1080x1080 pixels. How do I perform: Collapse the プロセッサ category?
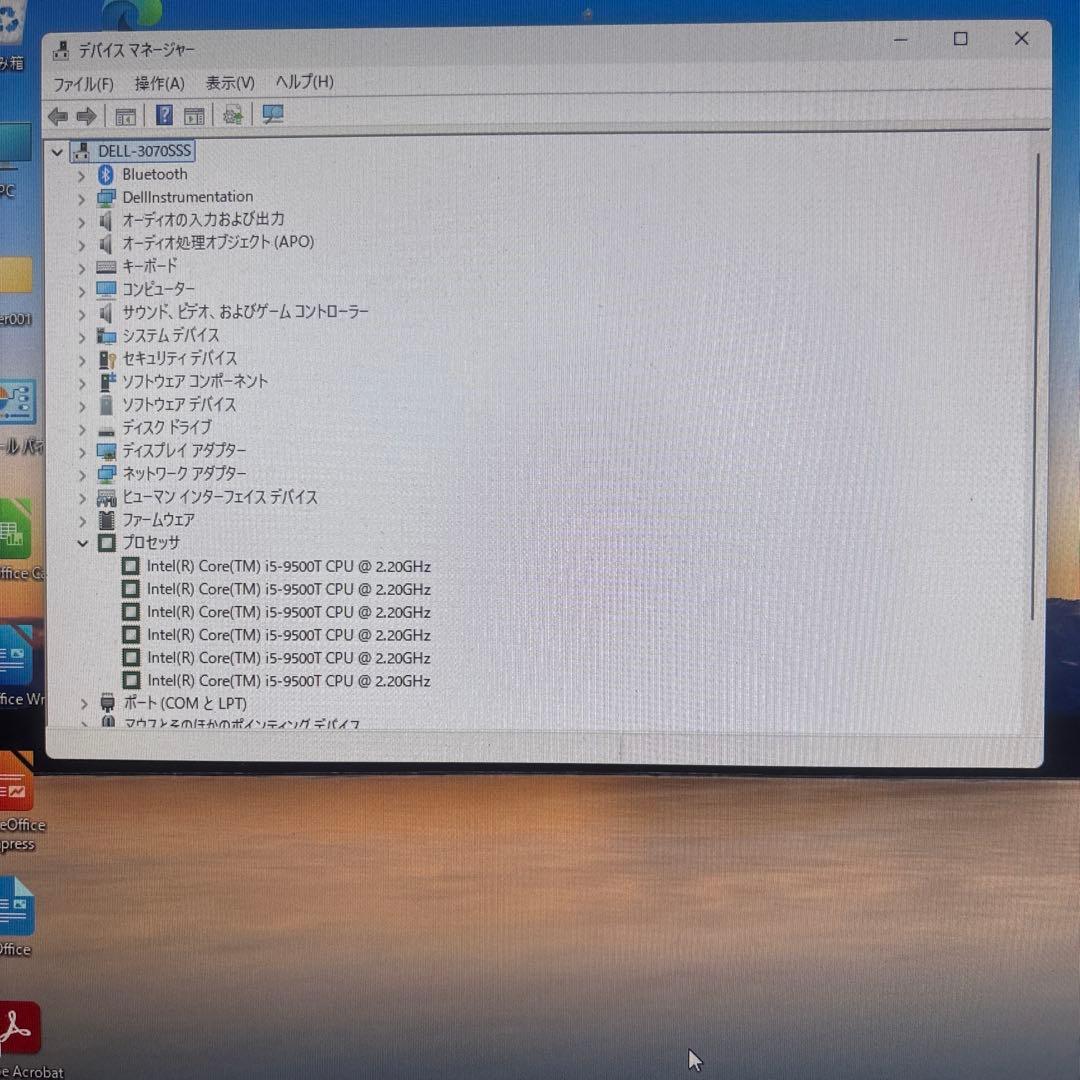pos(82,543)
